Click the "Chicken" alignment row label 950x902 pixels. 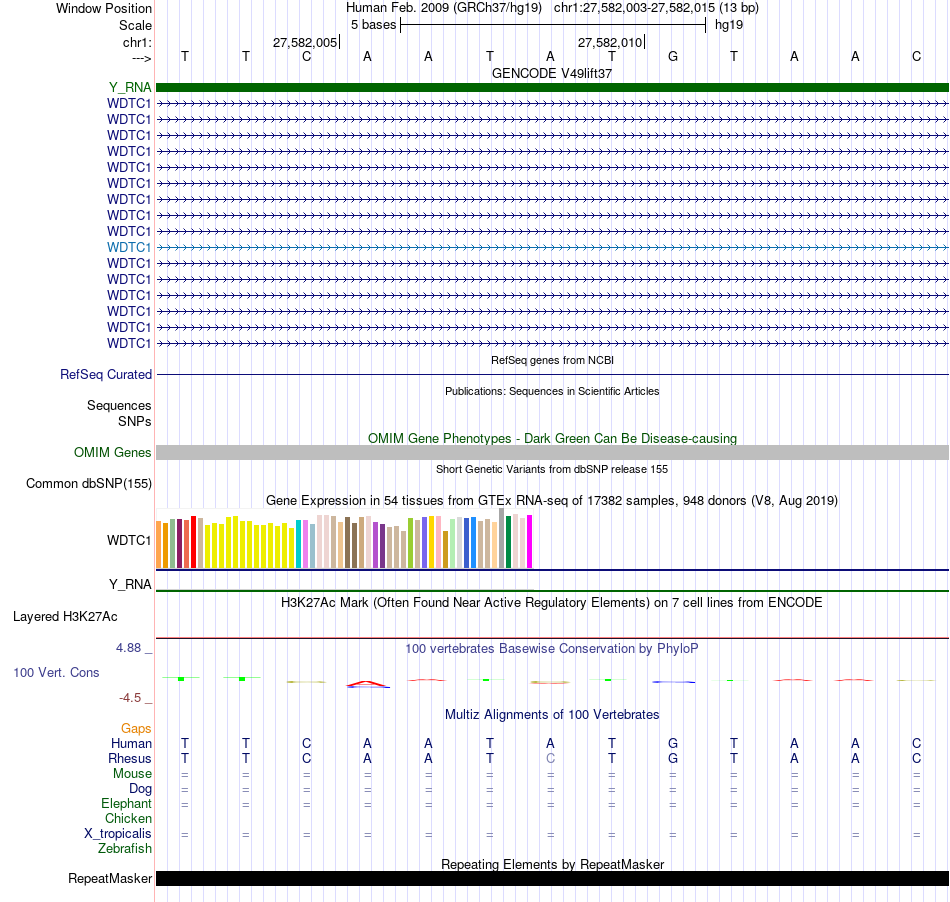click(x=128, y=818)
